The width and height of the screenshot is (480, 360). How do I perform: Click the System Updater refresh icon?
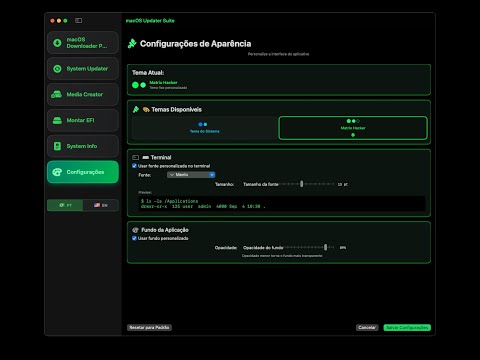click(x=57, y=69)
